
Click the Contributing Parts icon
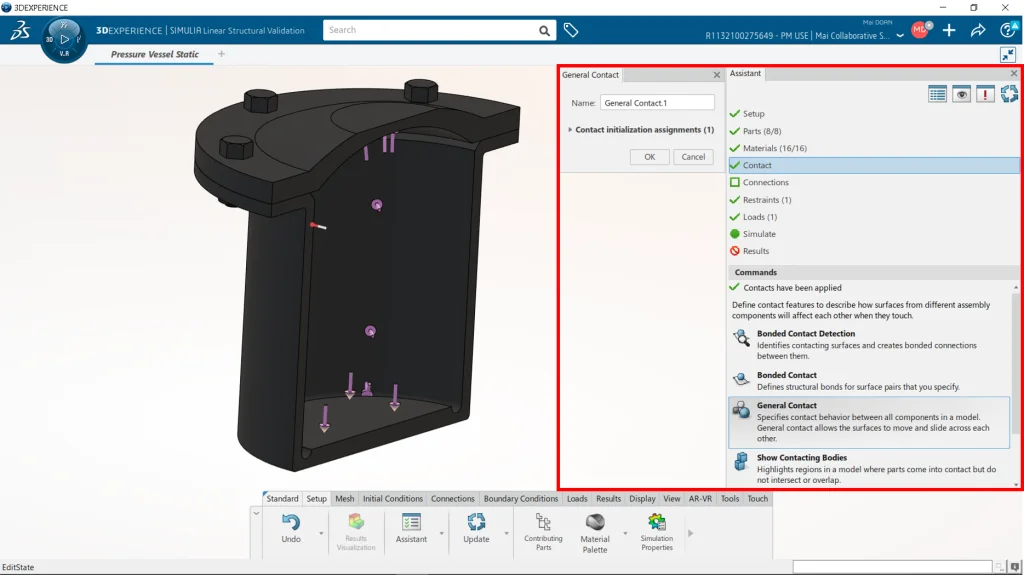pos(543,522)
